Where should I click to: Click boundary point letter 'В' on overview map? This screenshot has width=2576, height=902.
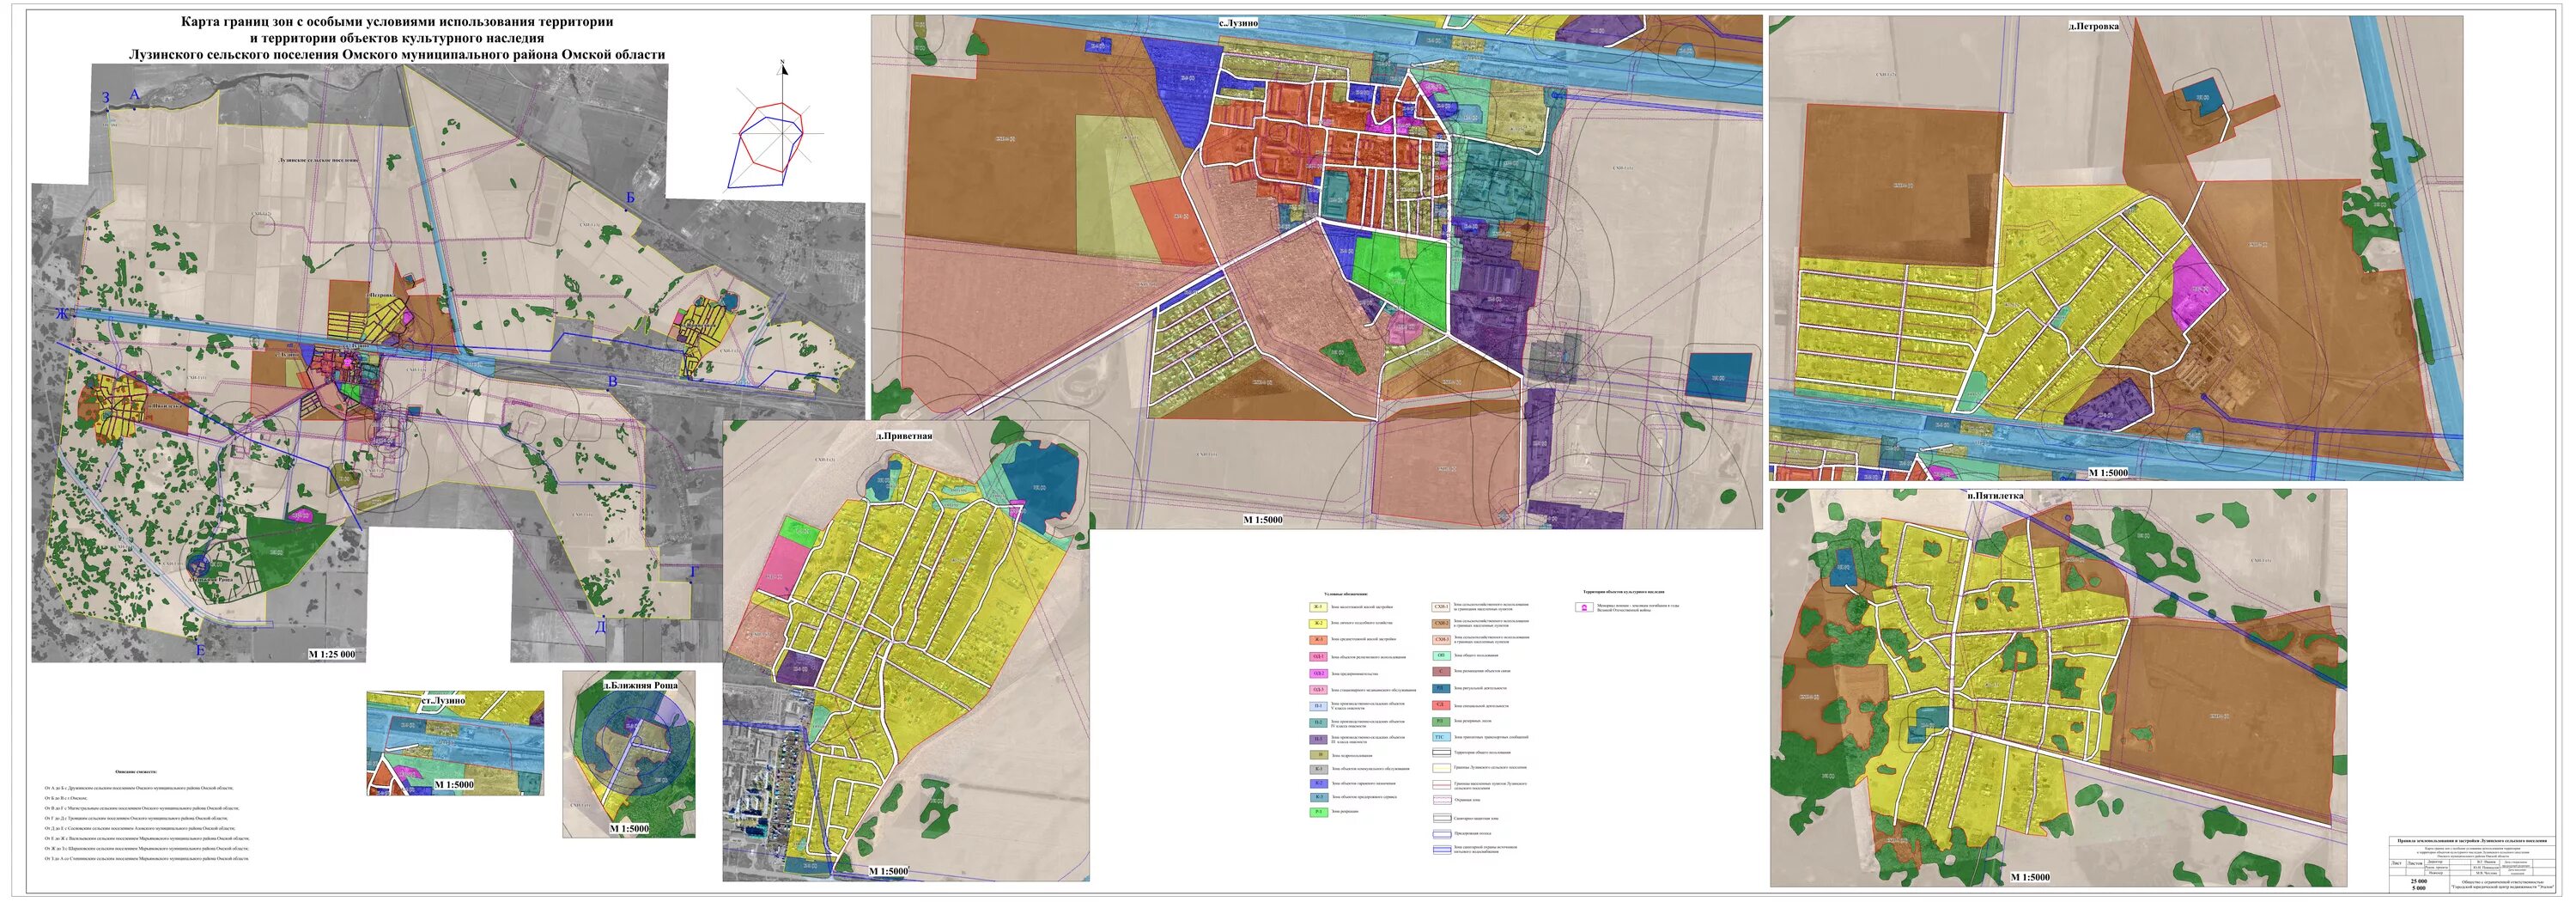[613, 382]
